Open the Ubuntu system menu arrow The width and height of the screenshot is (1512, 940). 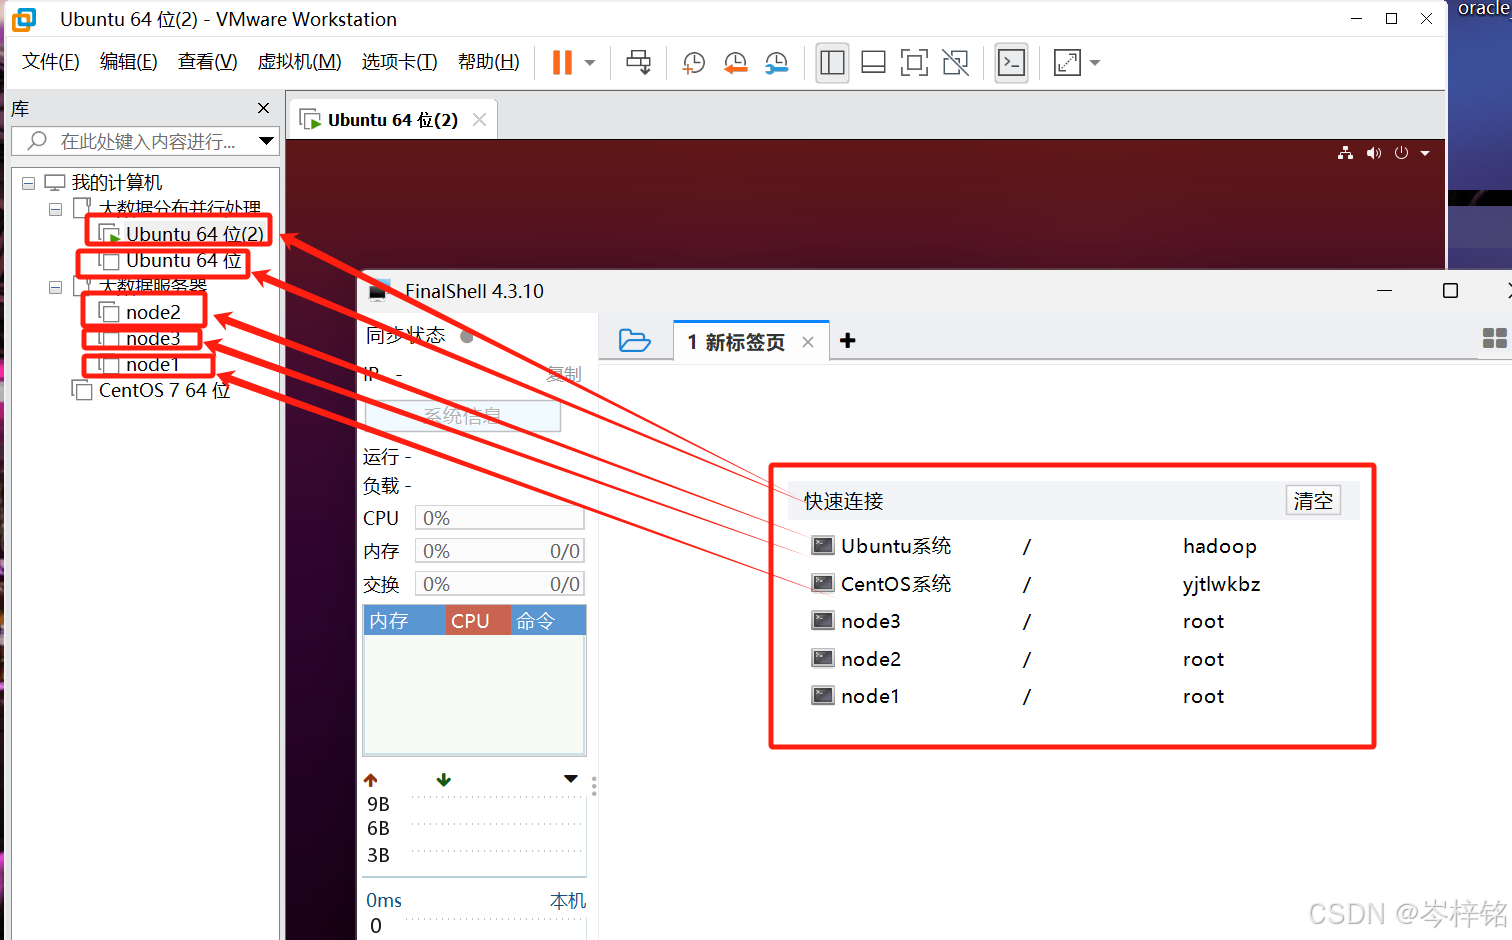pyautogui.click(x=1425, y=153)
